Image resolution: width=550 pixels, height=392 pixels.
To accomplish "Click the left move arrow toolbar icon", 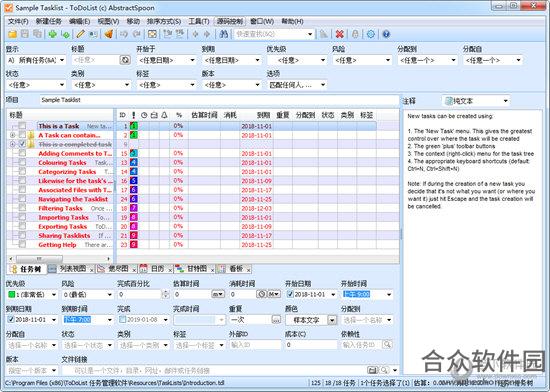I will coord(195,34).
